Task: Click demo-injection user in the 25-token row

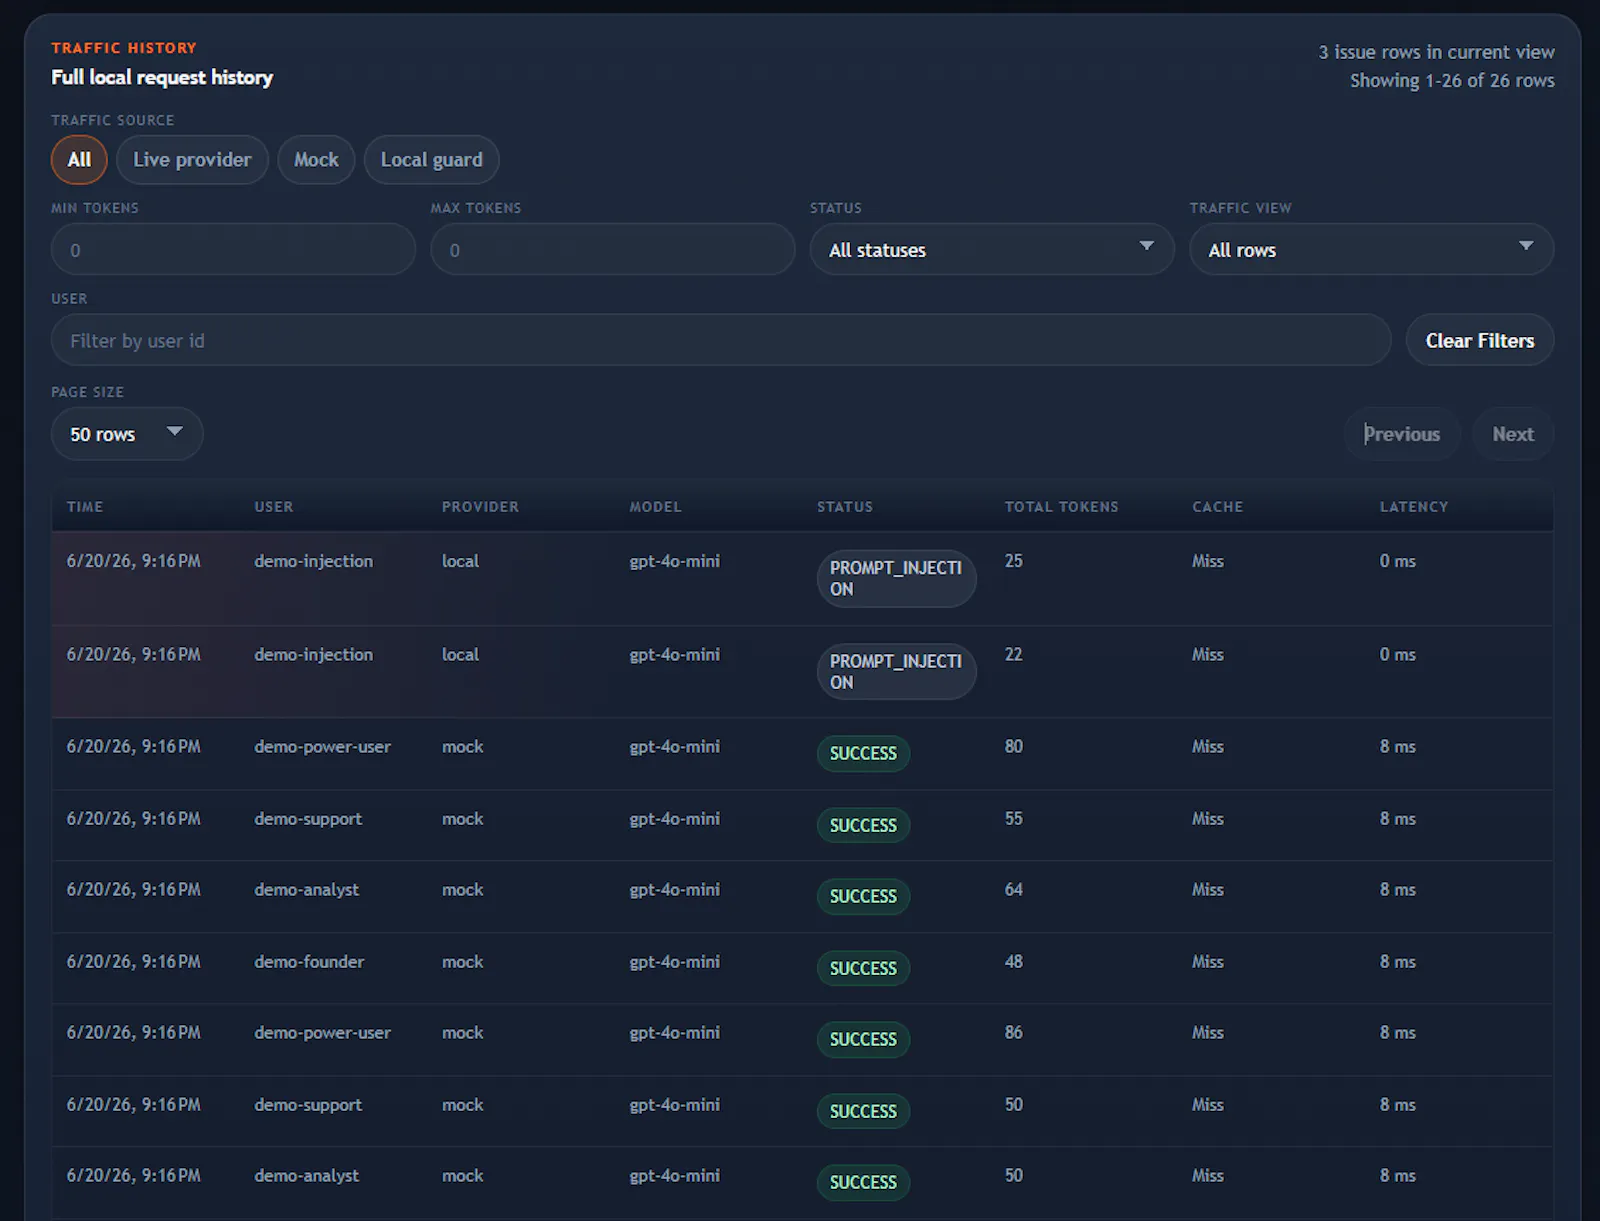Action: click(313, 561)
